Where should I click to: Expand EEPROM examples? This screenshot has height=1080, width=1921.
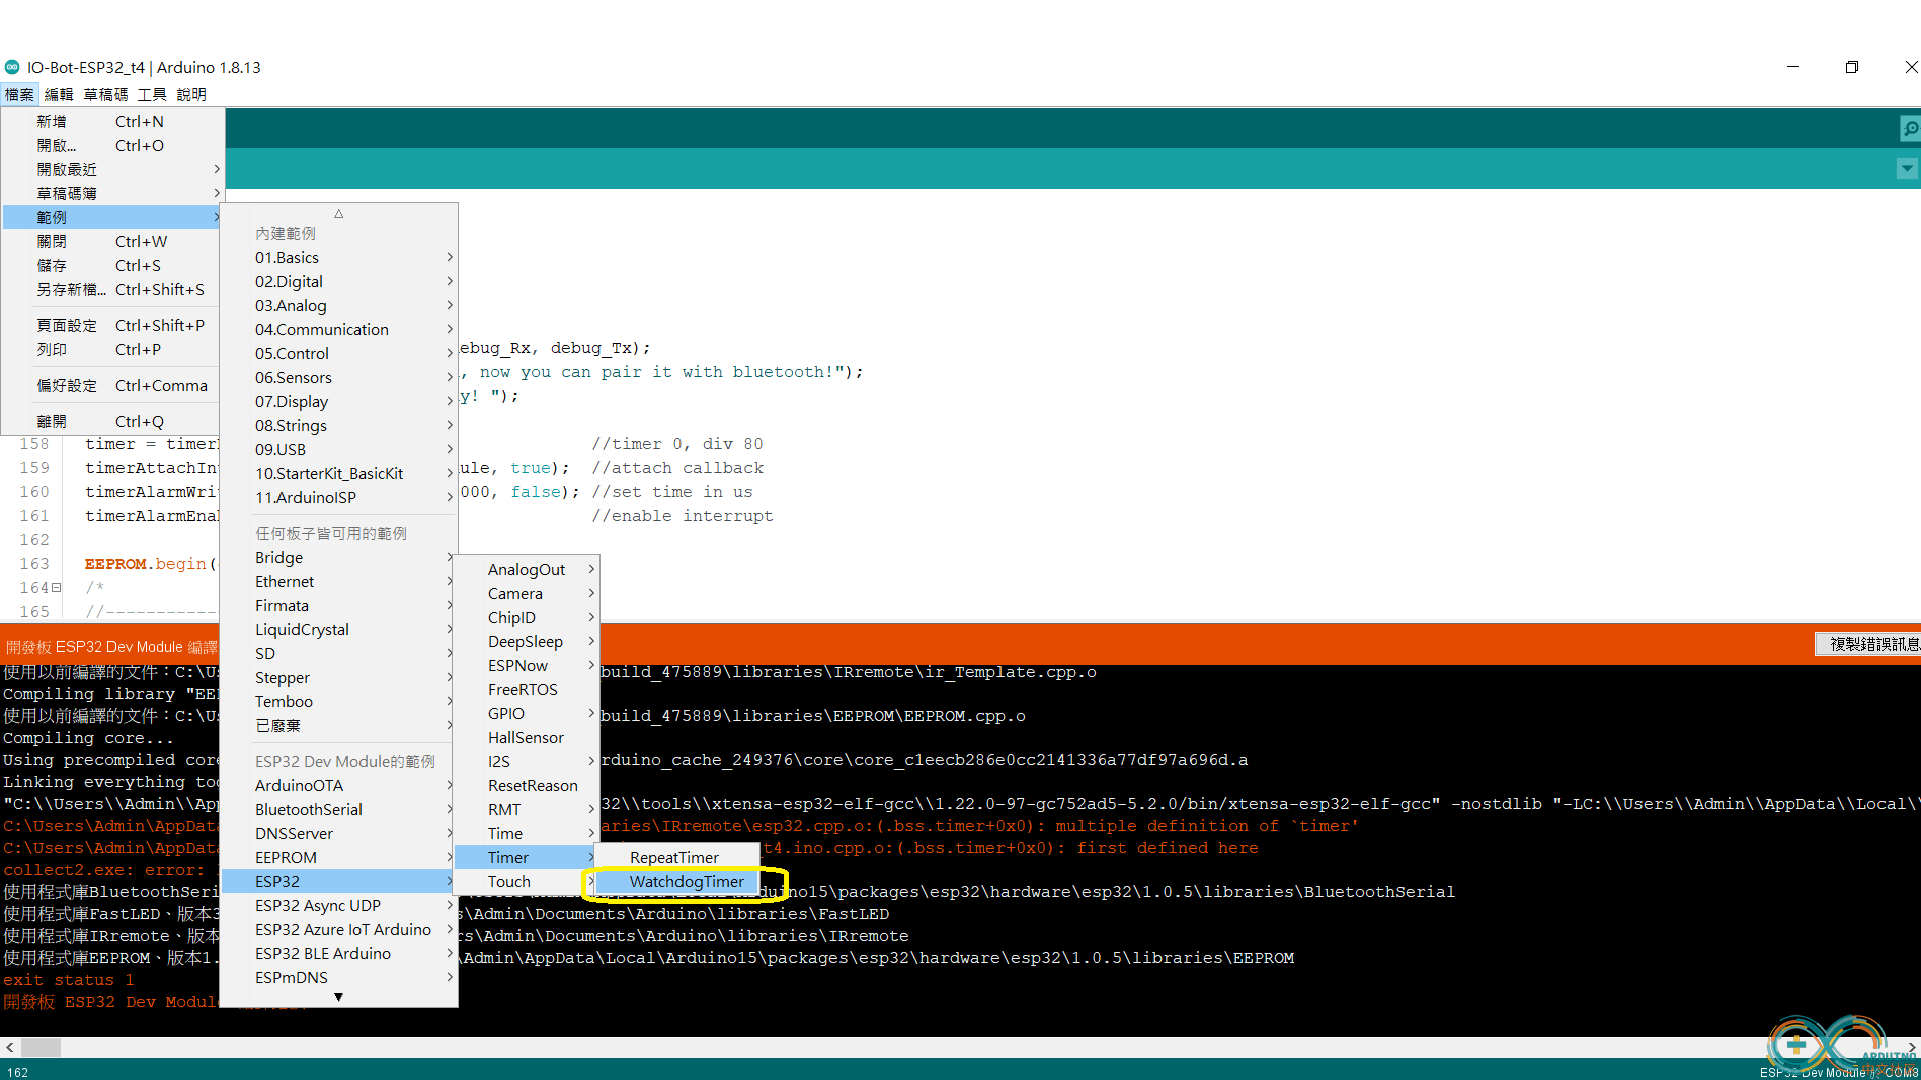tap(339, 857)
